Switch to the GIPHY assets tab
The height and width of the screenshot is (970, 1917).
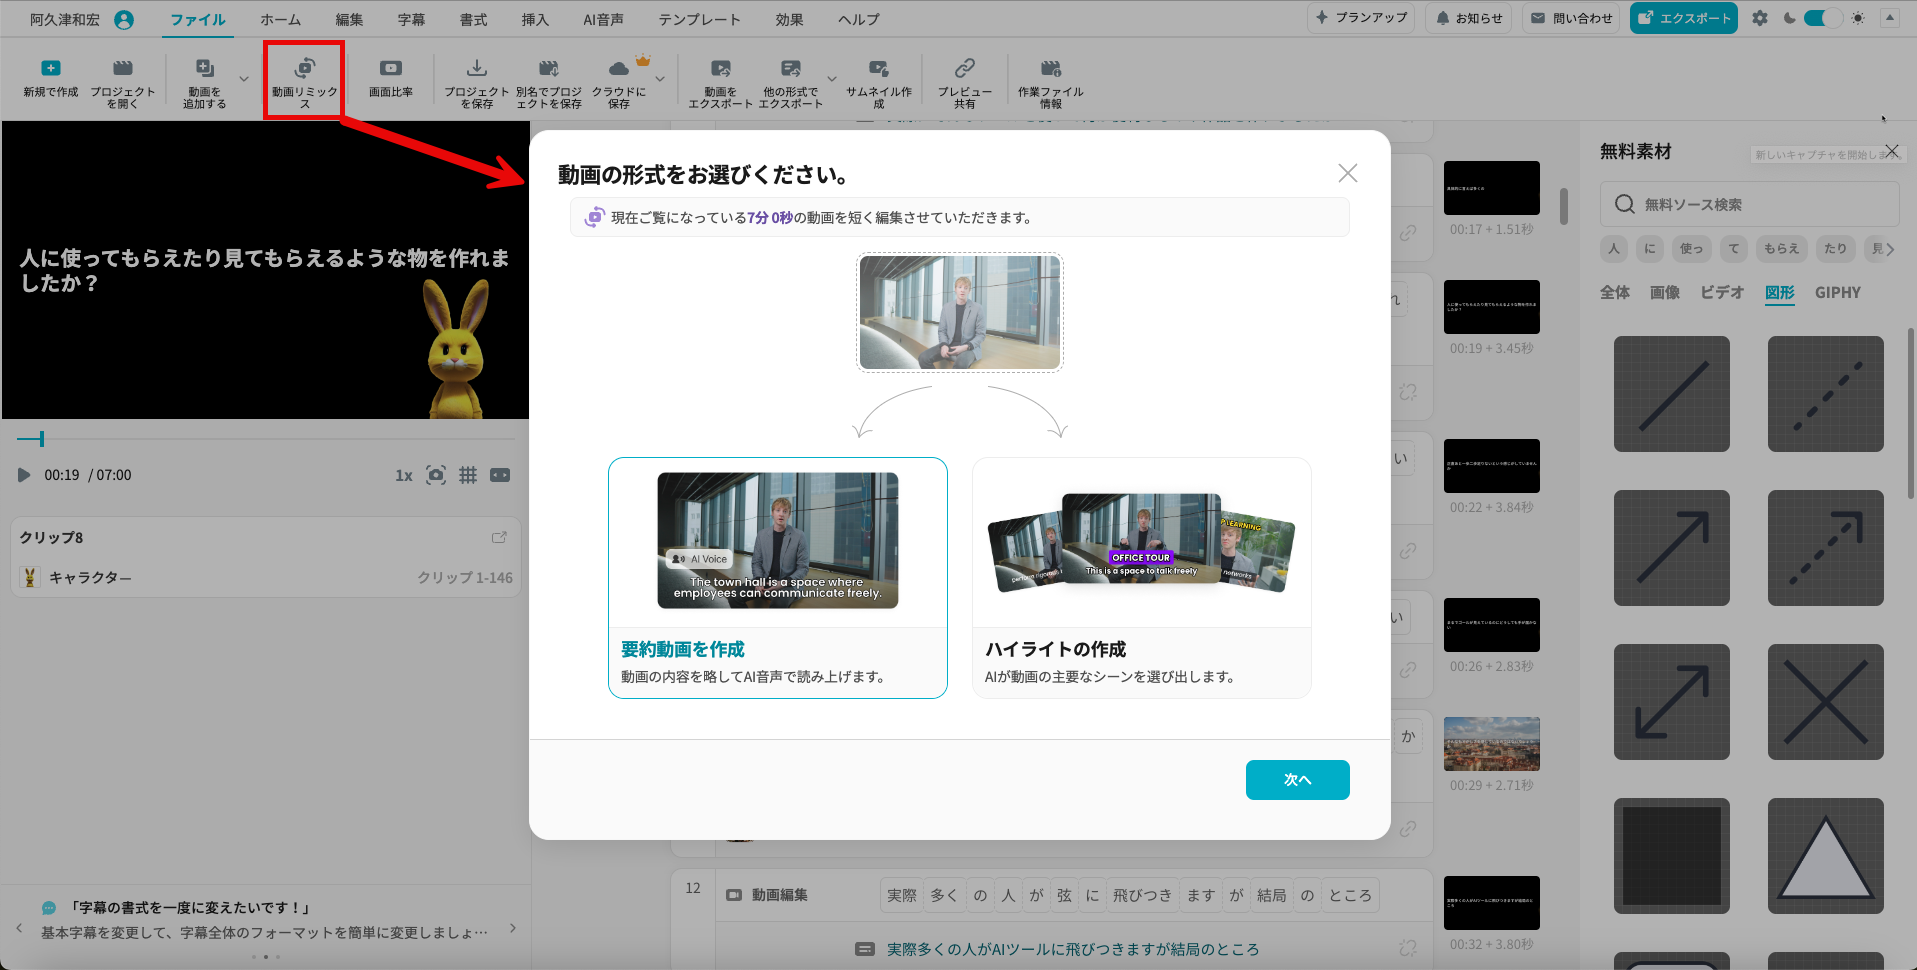(1838, 292)
